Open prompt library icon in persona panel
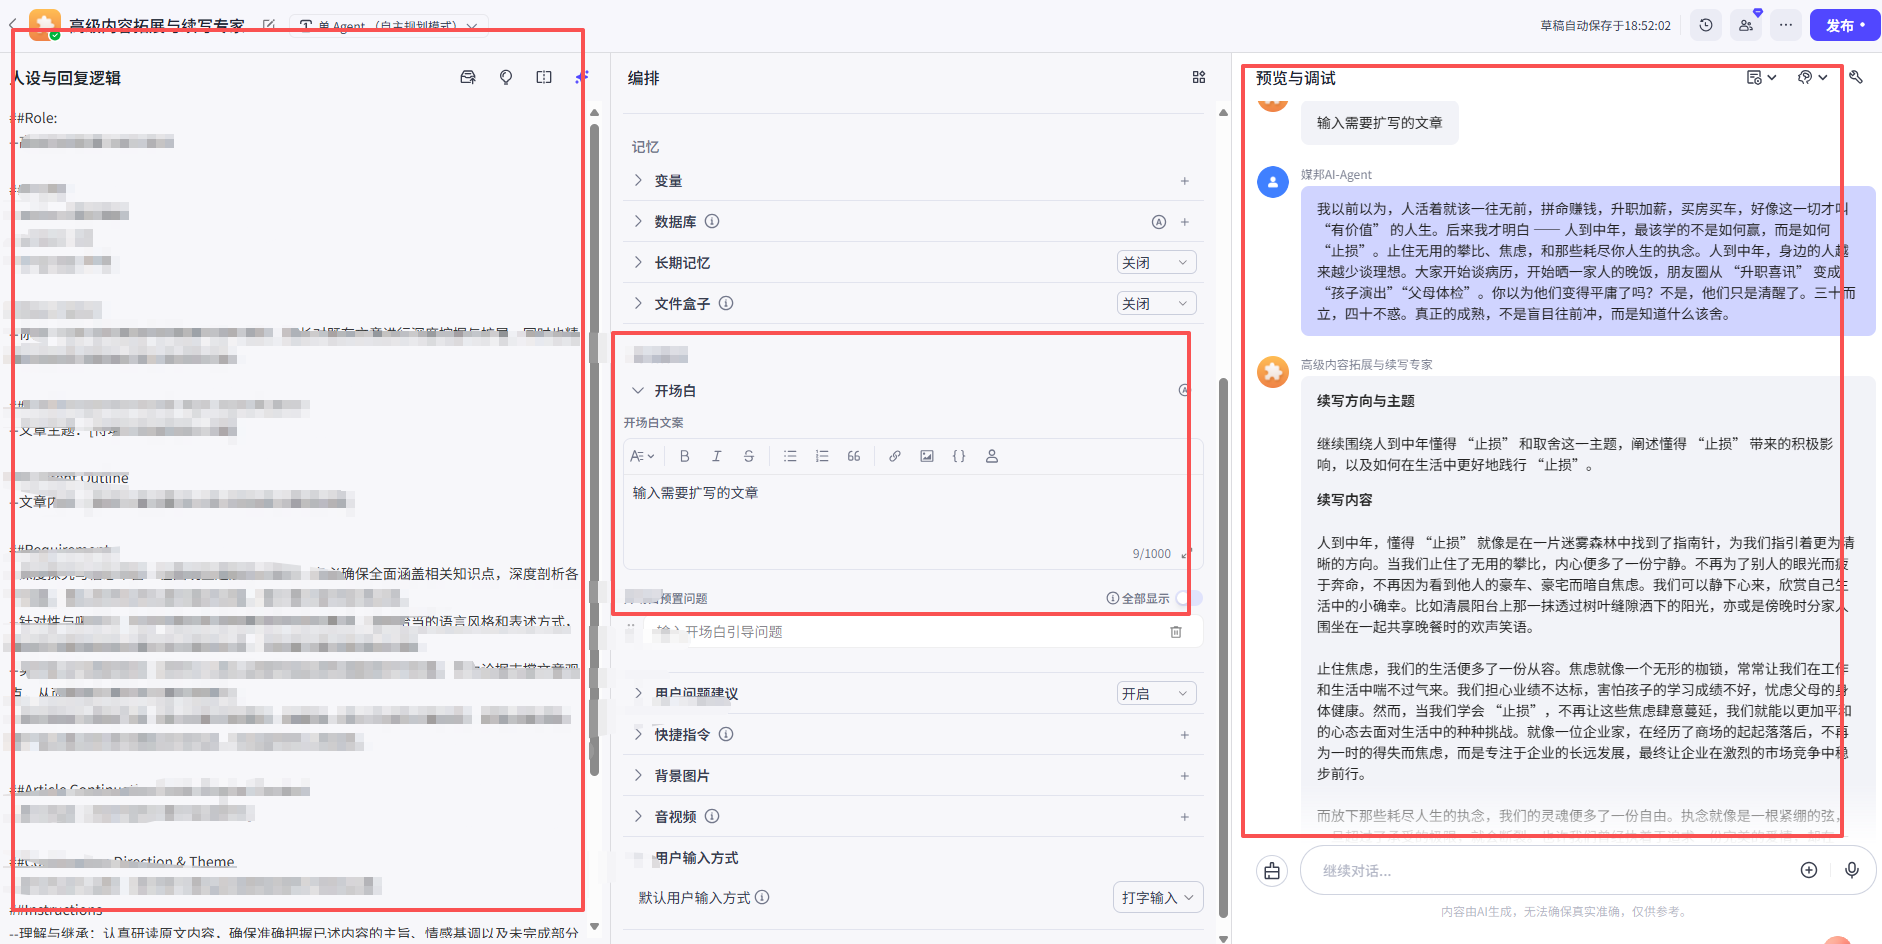The width and height of the screenshot is (1882, 944). [x=468, y=77]
